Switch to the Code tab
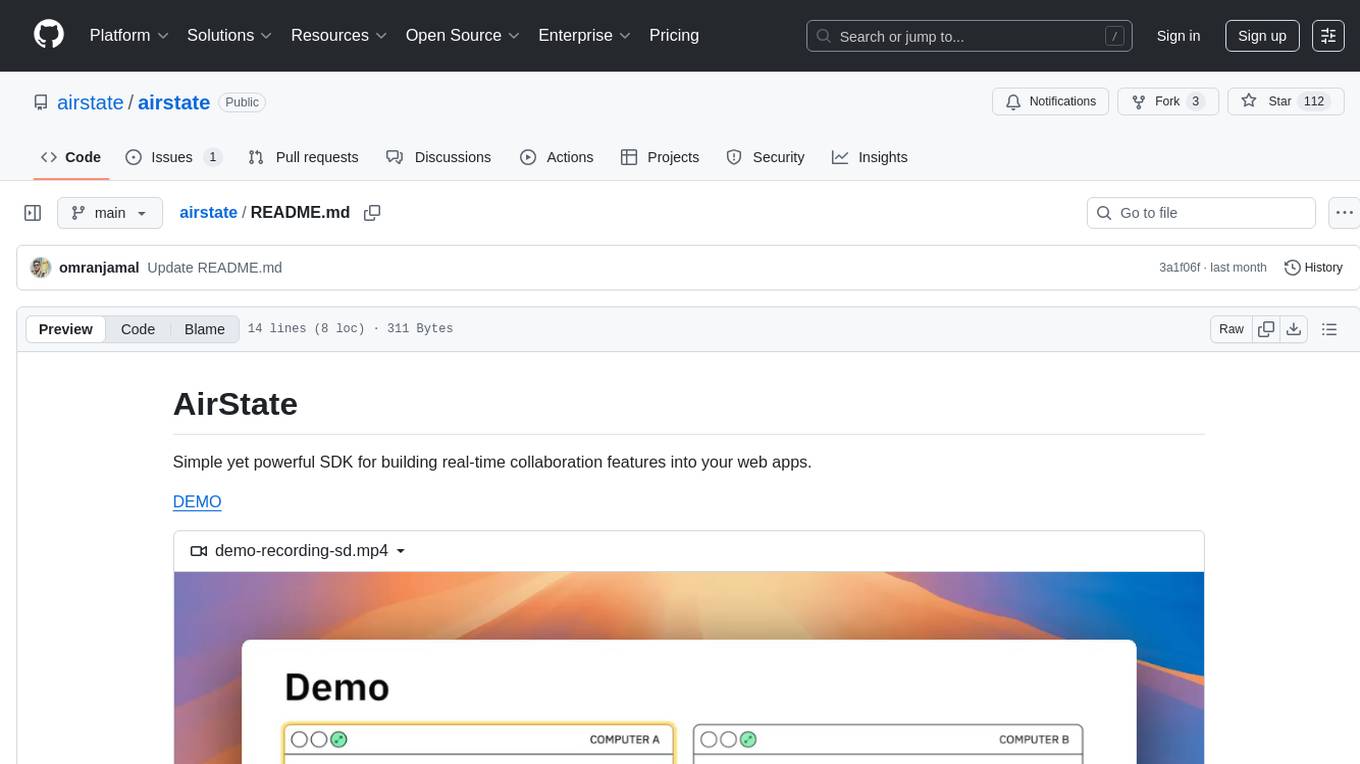 coord(70,157)
